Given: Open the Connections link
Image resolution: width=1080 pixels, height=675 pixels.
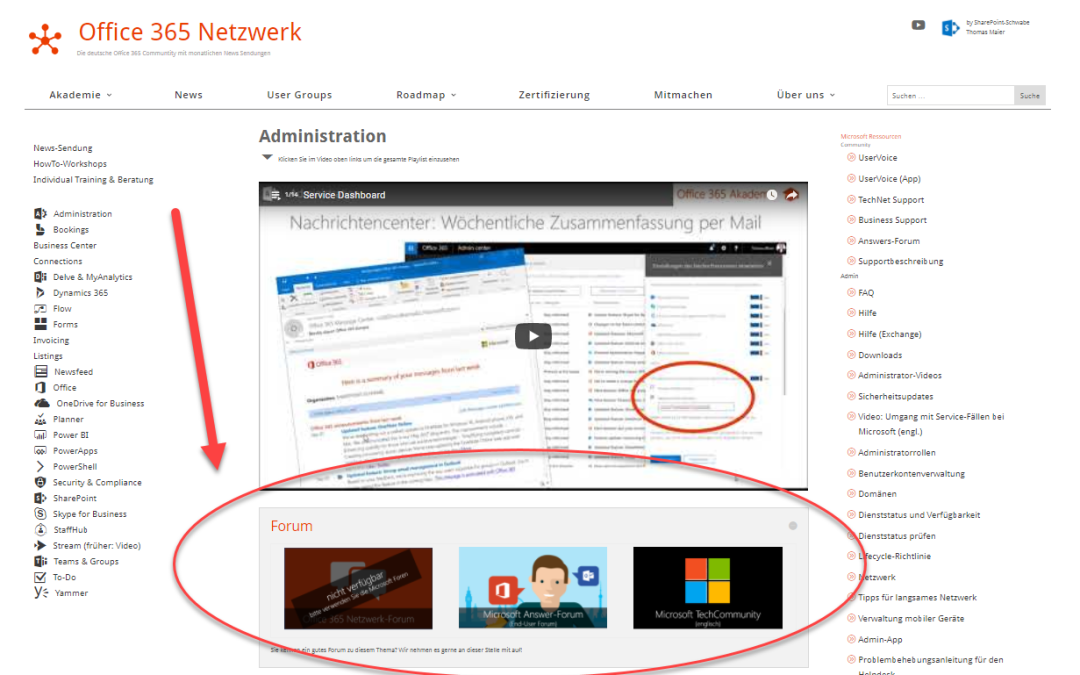Looking at the screenshot, I should (x=58, y=261).
